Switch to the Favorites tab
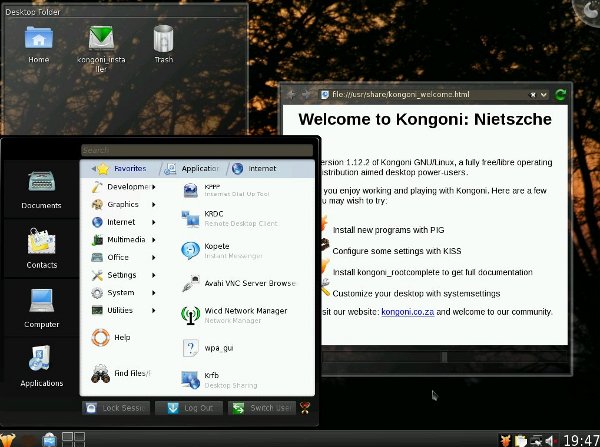Viewport: 600px width, 447px height. [x=120, y=168]
